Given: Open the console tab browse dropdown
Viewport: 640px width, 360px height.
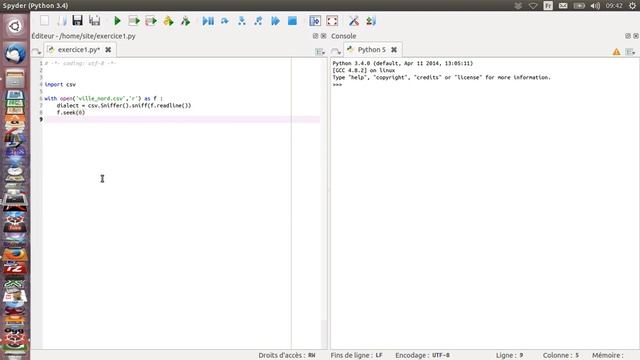Looking at the screenshot, I should tap(336, 51).
